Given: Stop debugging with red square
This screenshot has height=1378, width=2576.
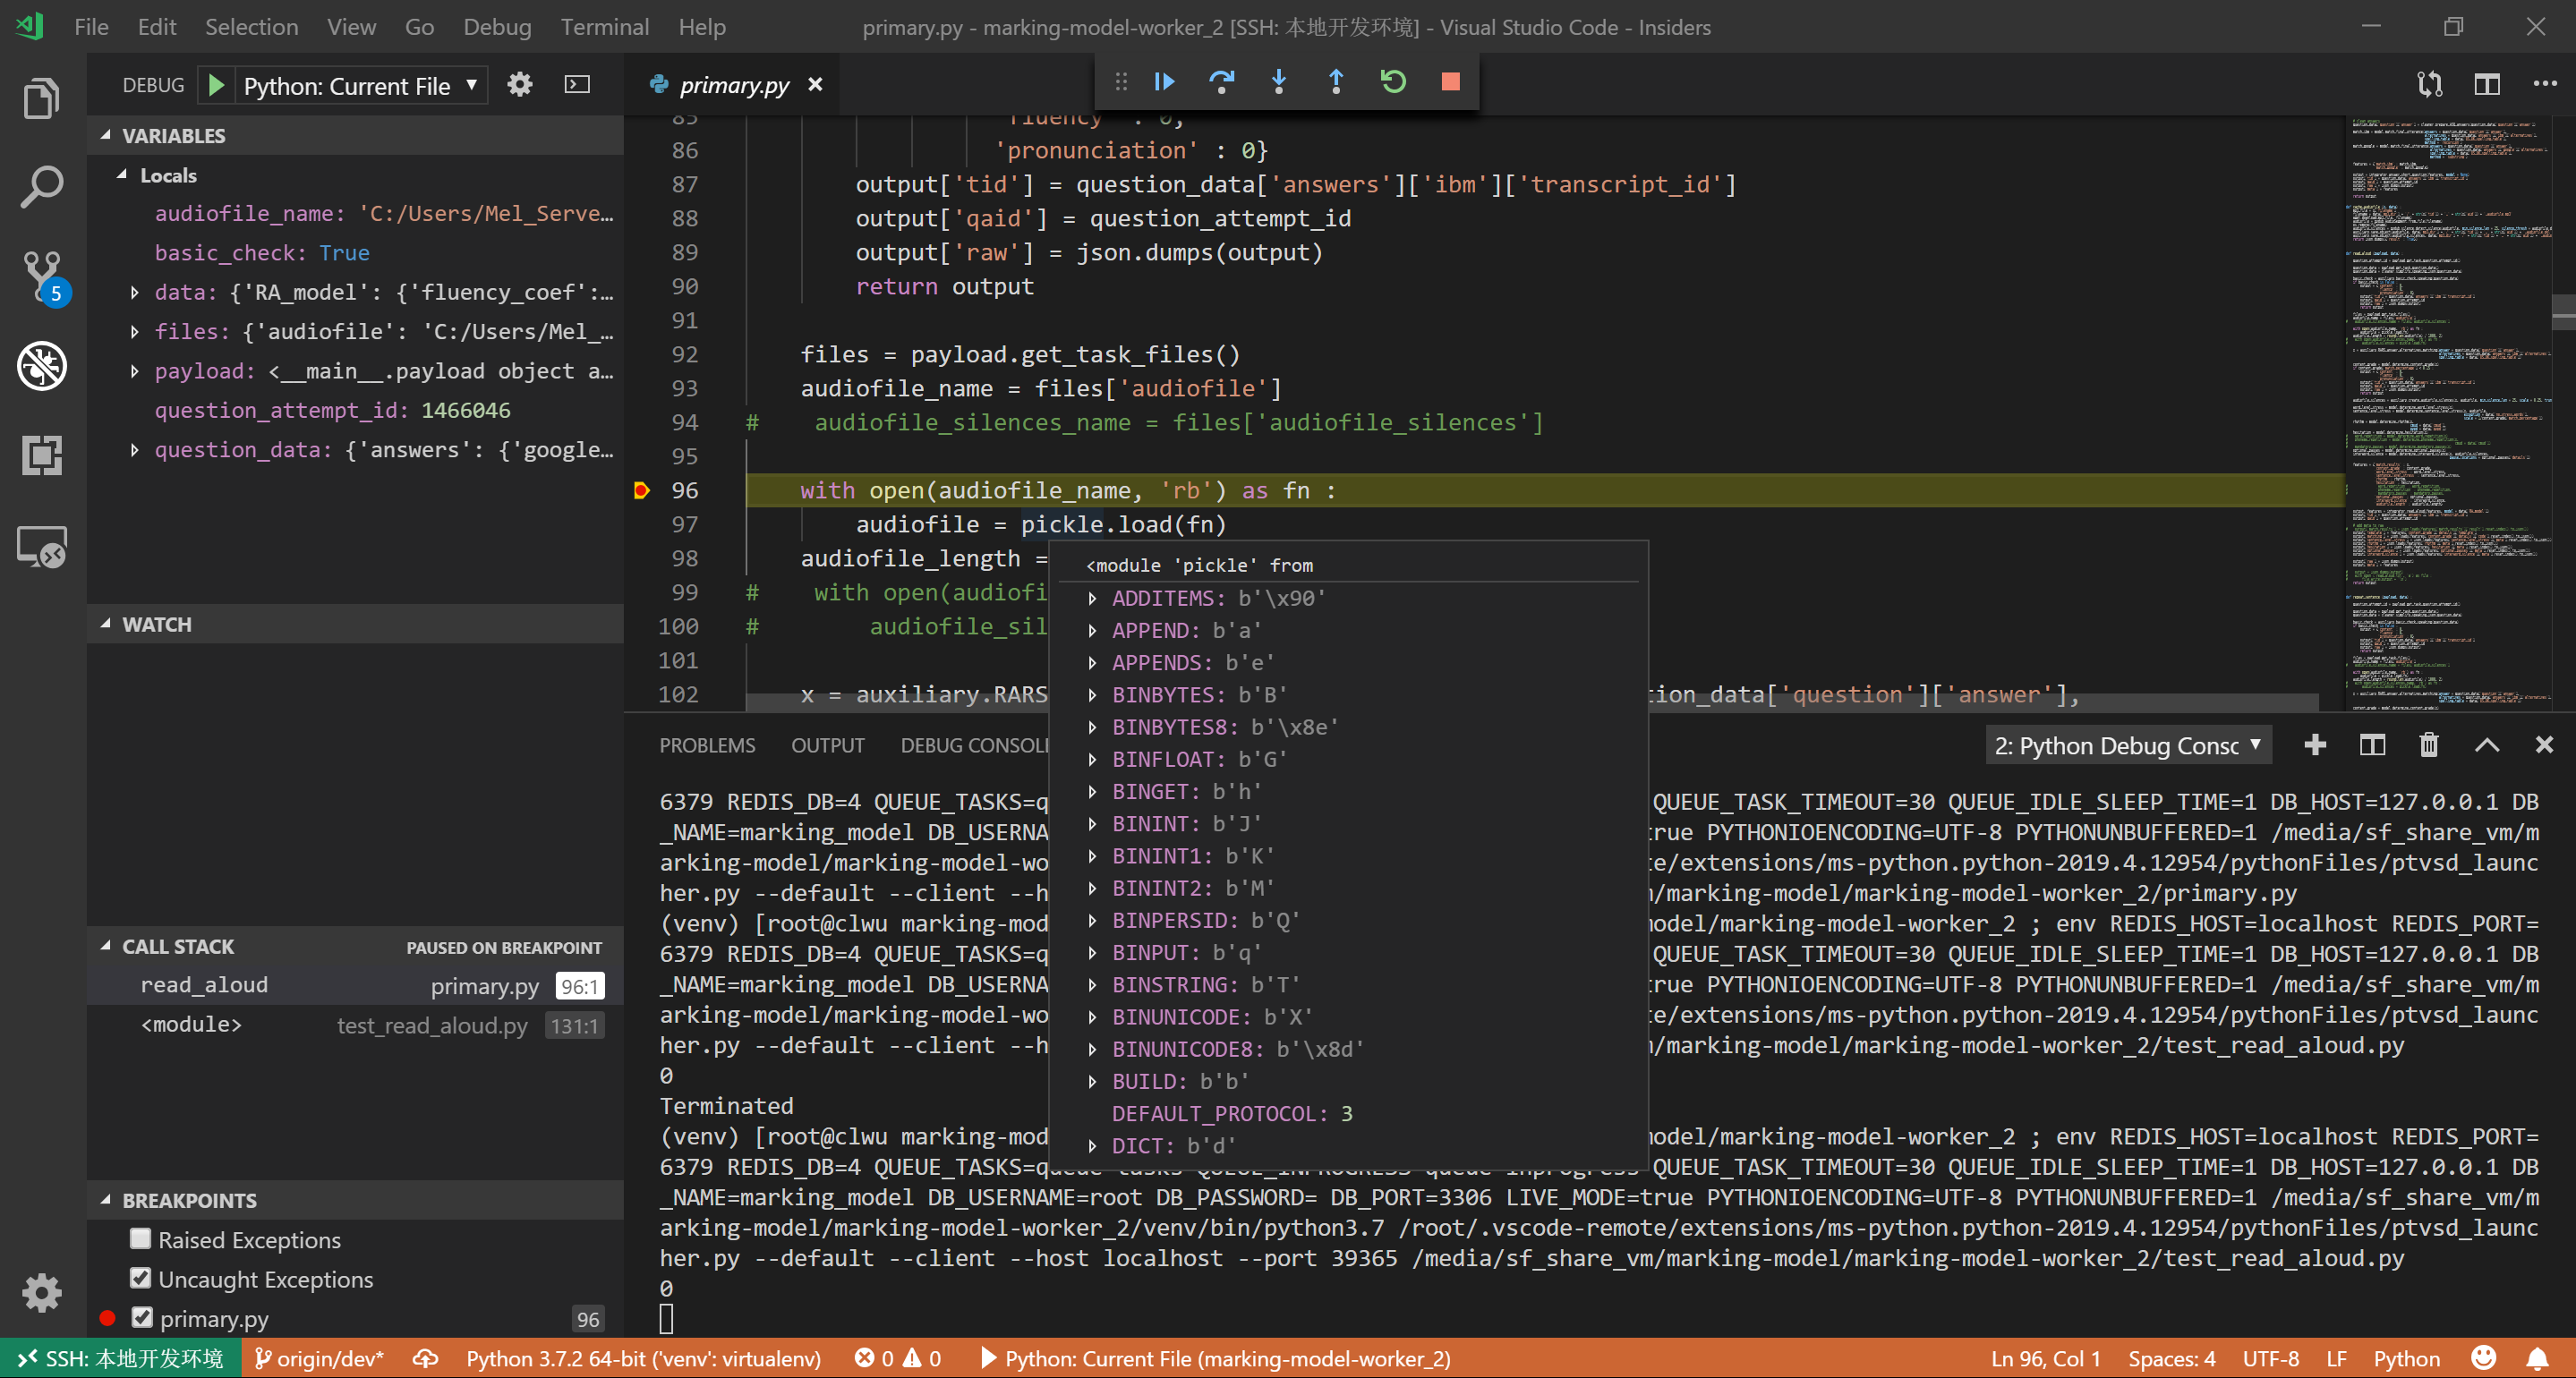Looking at the screenshot, I should pyautogui.click(x=1450, y=82).
